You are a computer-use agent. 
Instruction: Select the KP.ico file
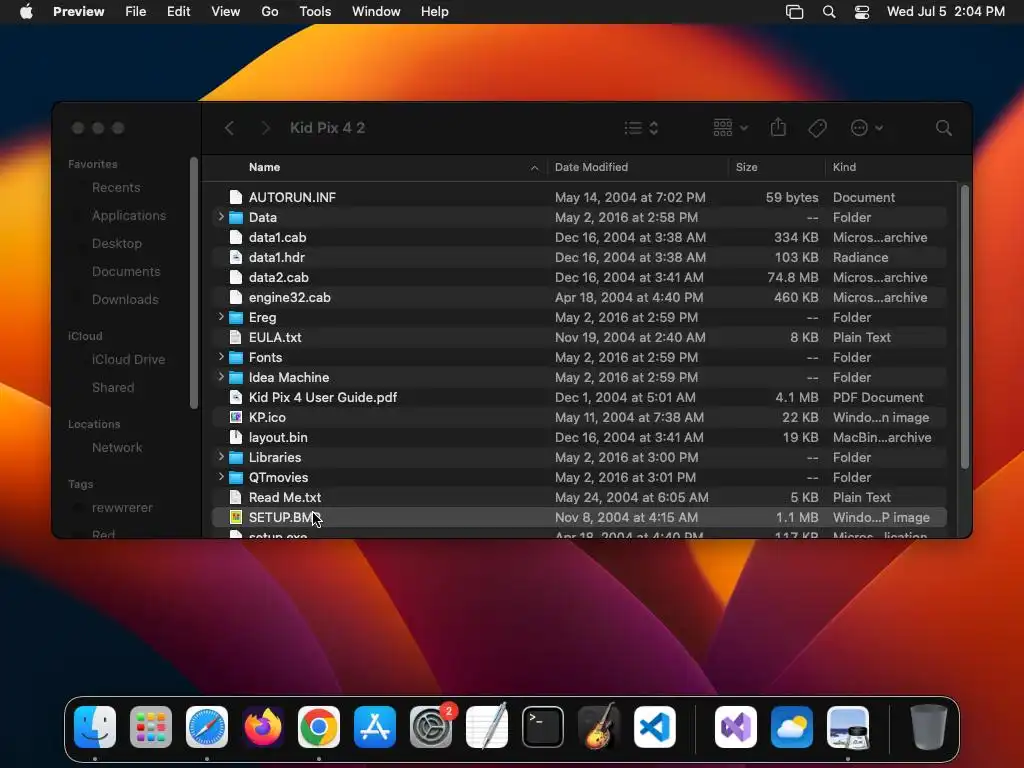tap(579, 417)
